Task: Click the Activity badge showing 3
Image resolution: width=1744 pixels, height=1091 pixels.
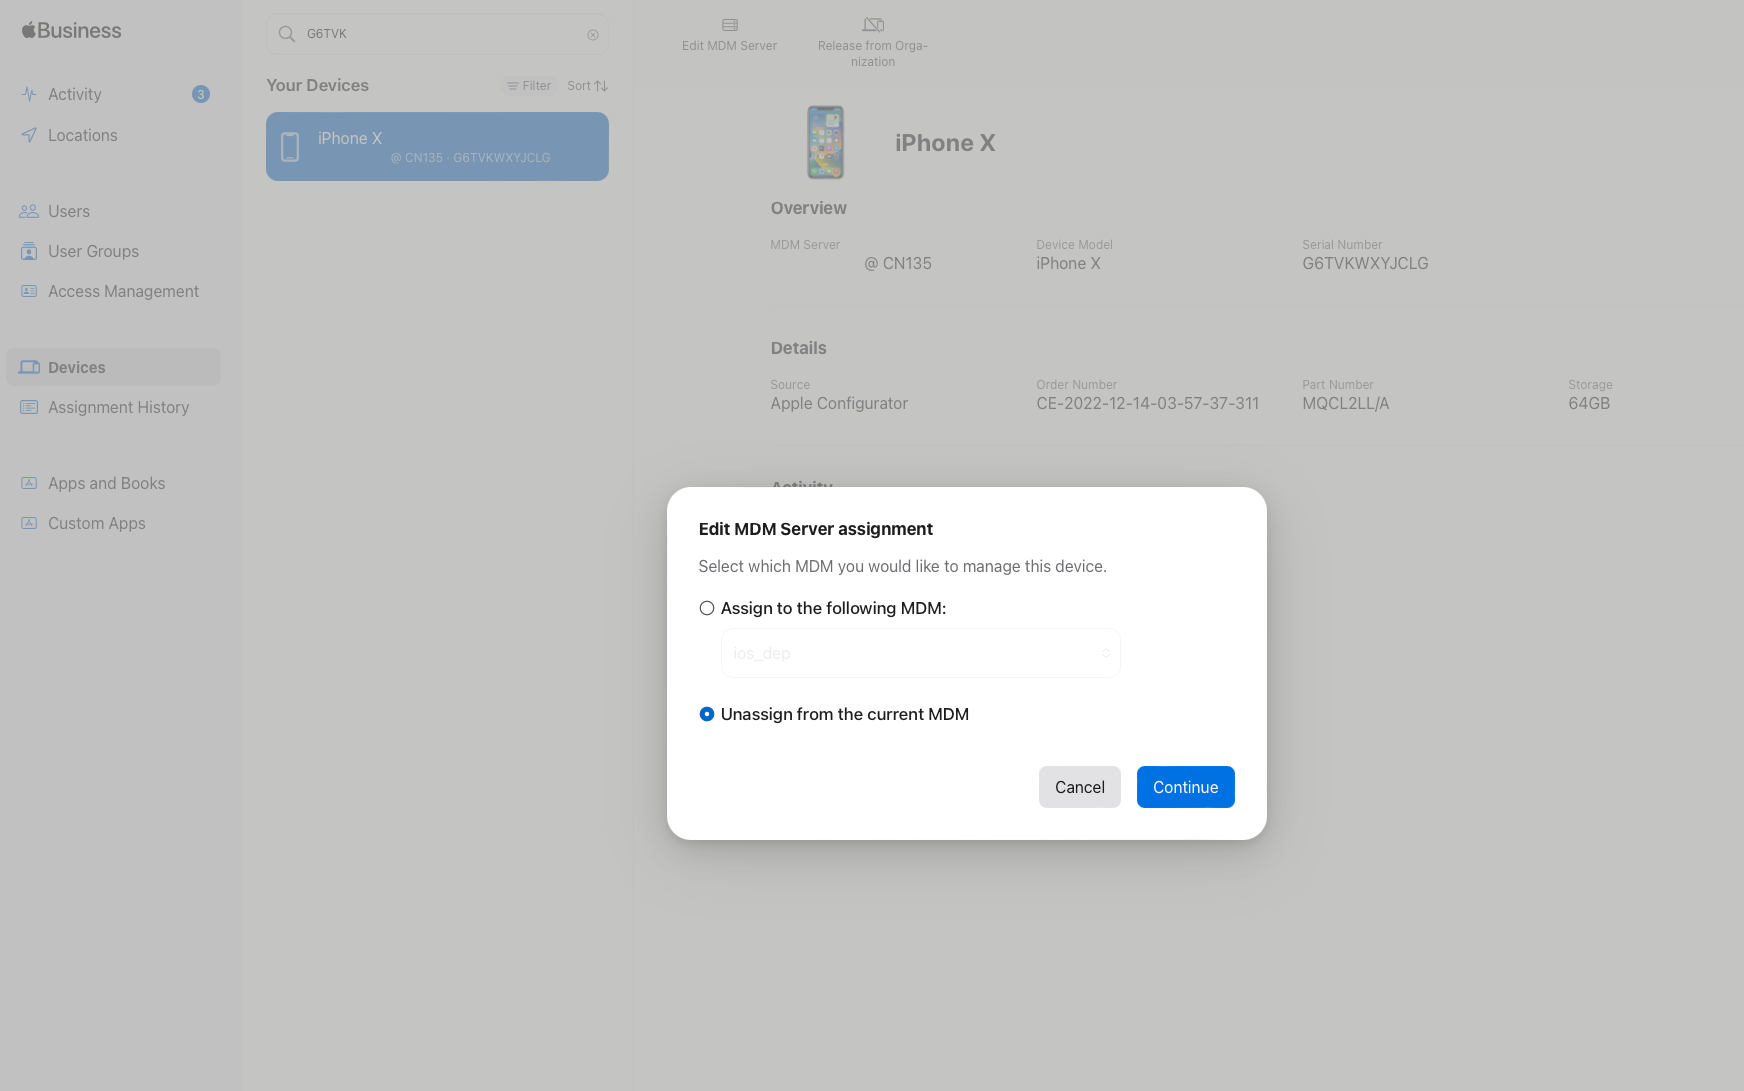Action: [200, 94]
